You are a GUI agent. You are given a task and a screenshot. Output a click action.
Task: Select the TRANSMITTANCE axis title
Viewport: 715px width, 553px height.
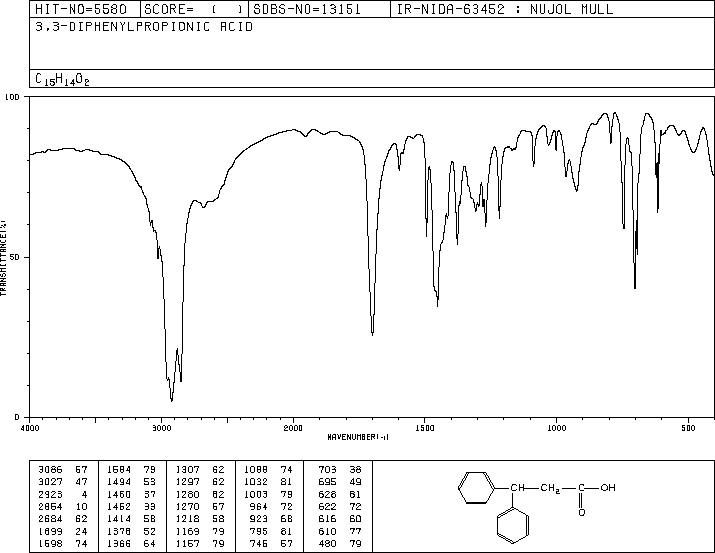tap(3, 258)
